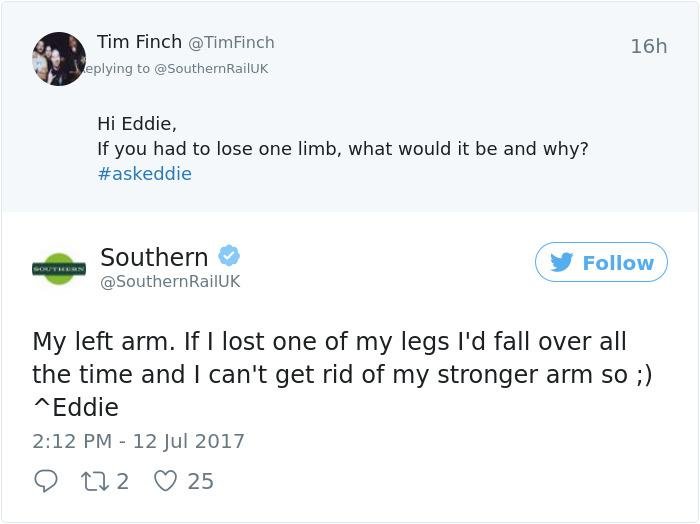Click @SouthernRailUK in the replying-to line

click(x=210, y=68)
